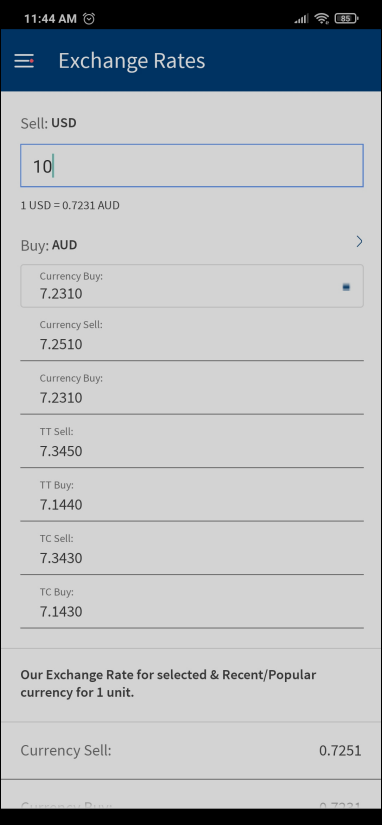Tap the cellular signal bars icon
This screenshot has width=382, height=825.
pyautogui.click(x=301, y=19)
